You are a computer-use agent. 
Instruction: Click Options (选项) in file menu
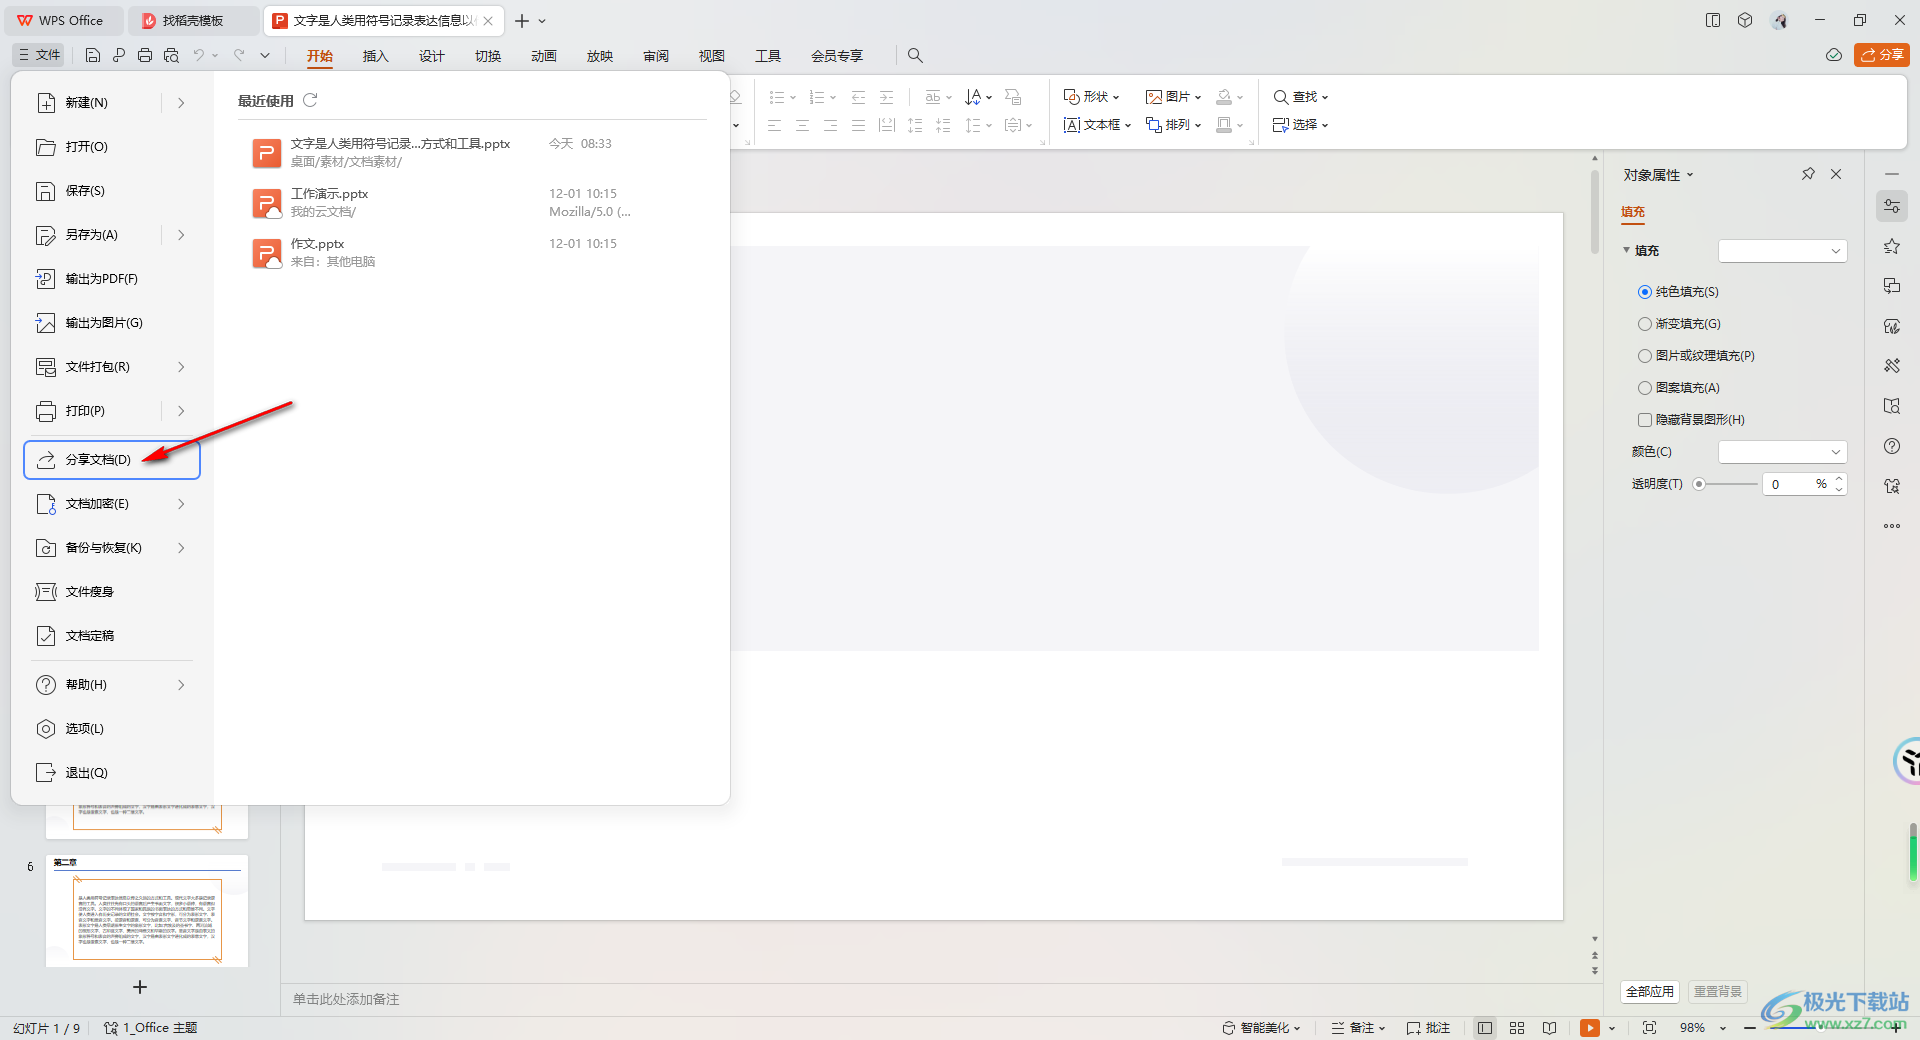[112, 729]
